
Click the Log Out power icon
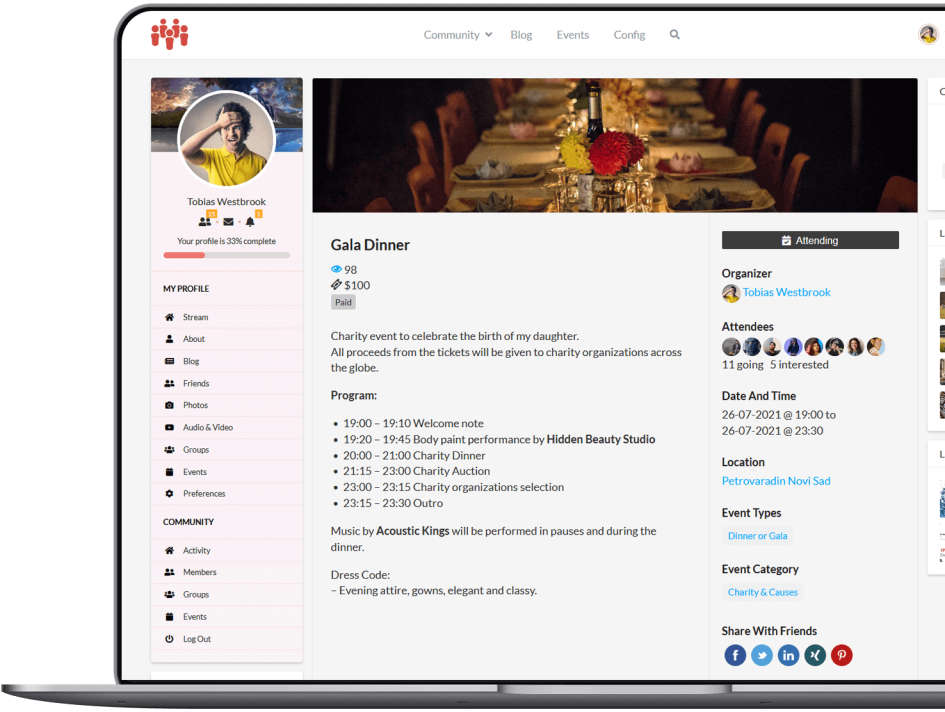click(169, 639)
